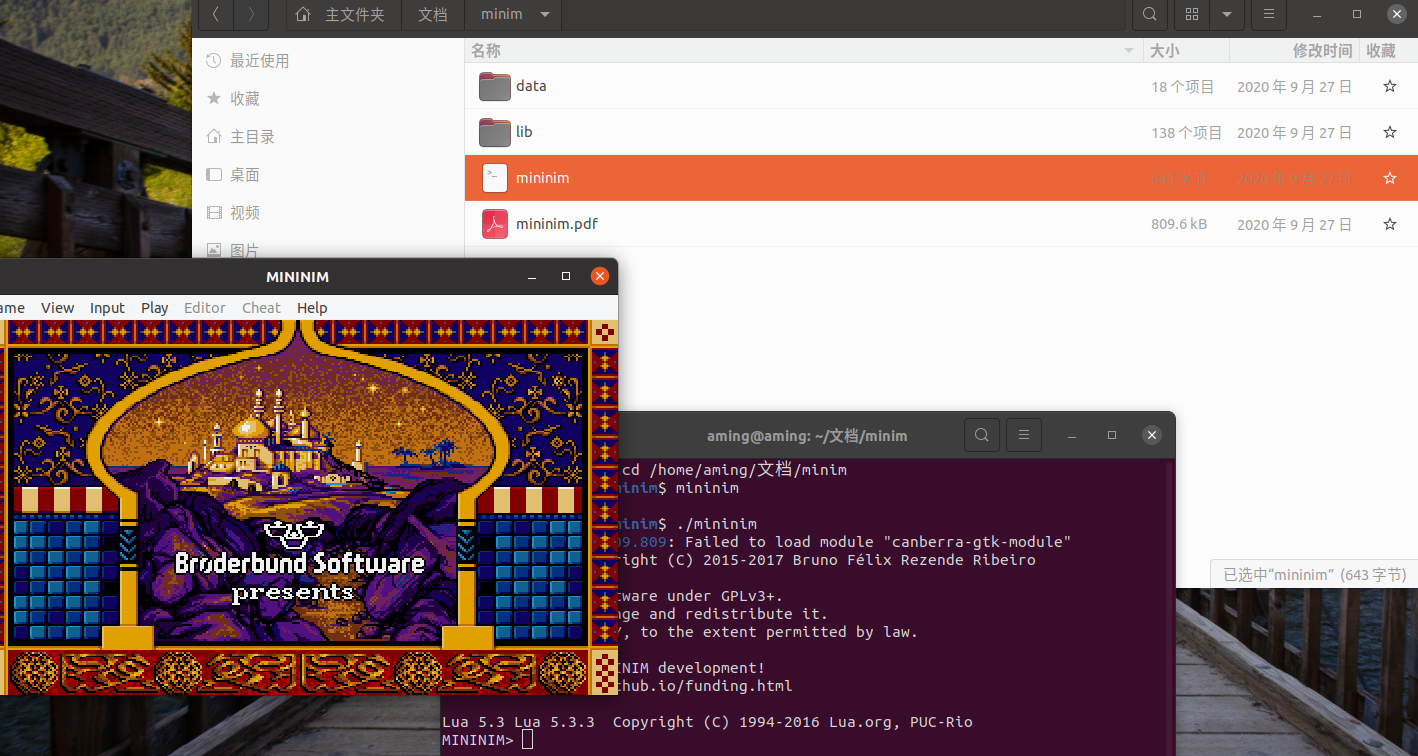This screenshot has width=1418, height=756.
Task: Sort files by 名称 column
Action: pos(804,50)
